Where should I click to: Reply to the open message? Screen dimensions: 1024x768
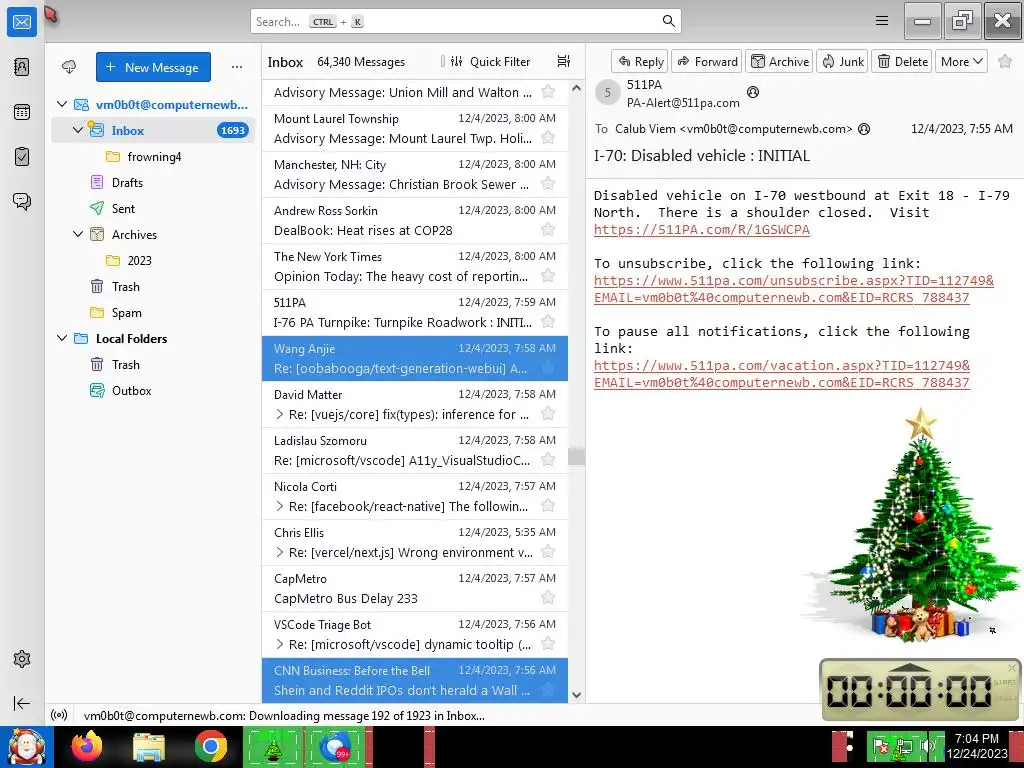(640, 61)
